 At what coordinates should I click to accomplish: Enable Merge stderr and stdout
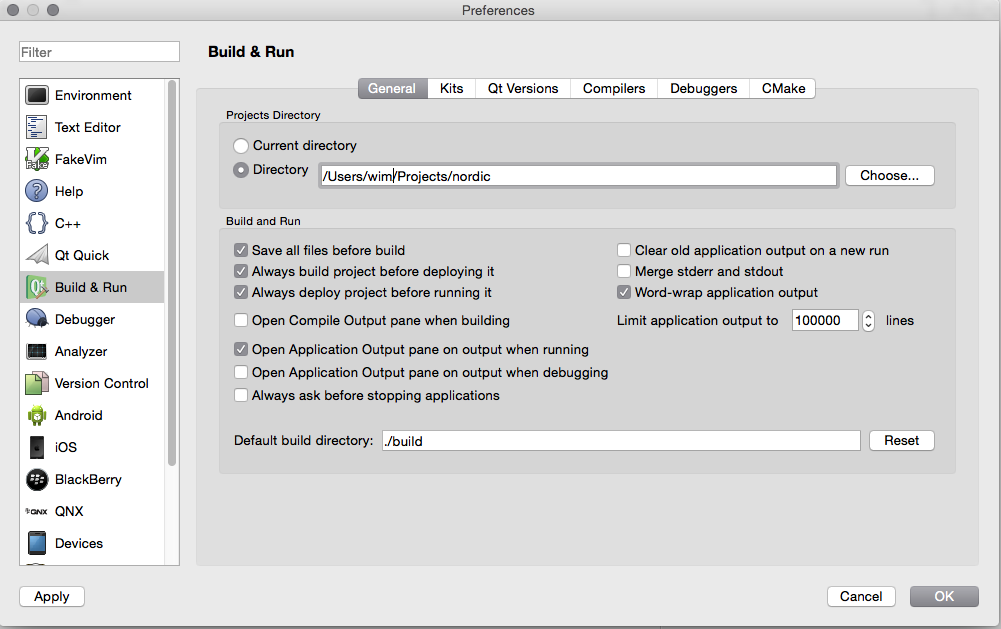point(624,271)
